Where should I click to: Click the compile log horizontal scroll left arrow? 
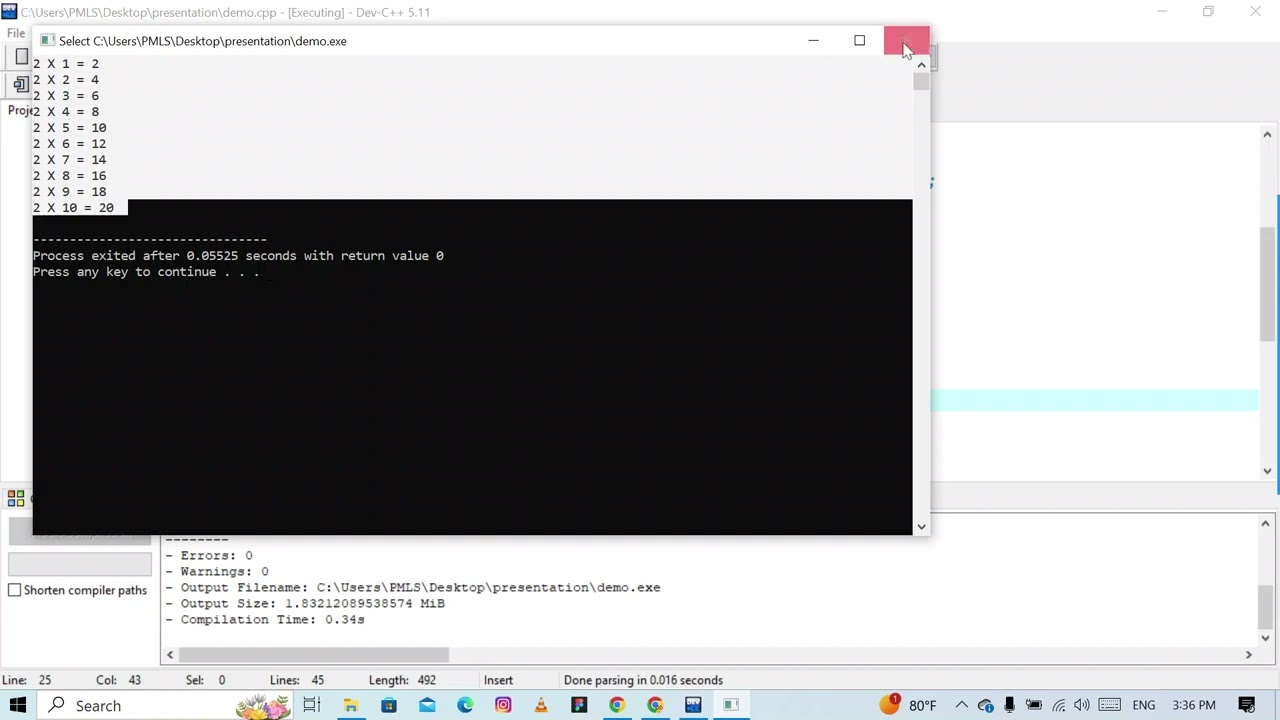coord(170,655)
